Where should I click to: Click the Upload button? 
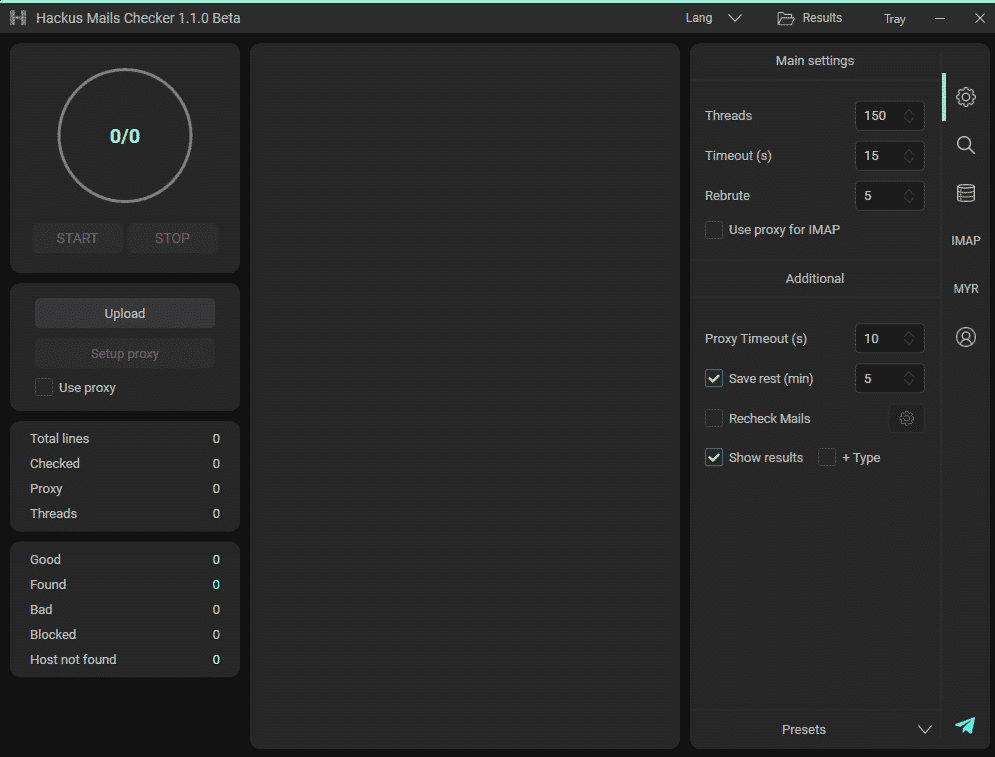pos(125,313)
